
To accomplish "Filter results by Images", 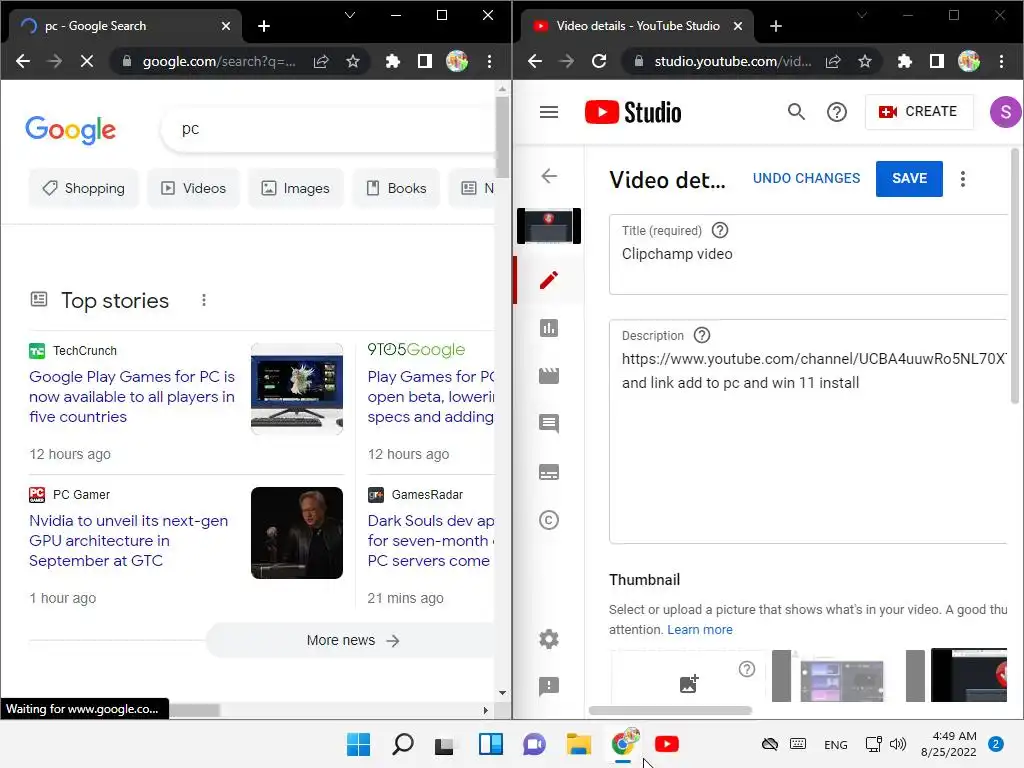I will tap(295, 188).
